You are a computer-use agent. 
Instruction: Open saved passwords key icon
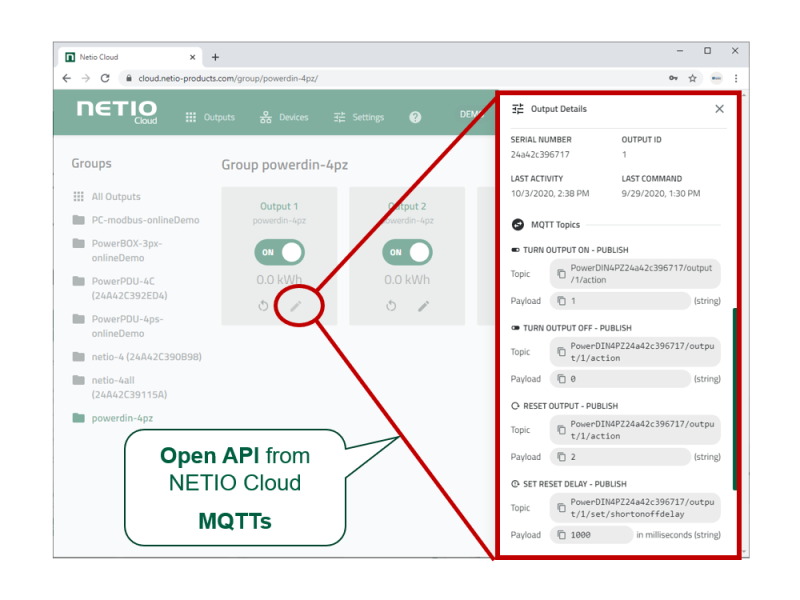pos(673,78)
